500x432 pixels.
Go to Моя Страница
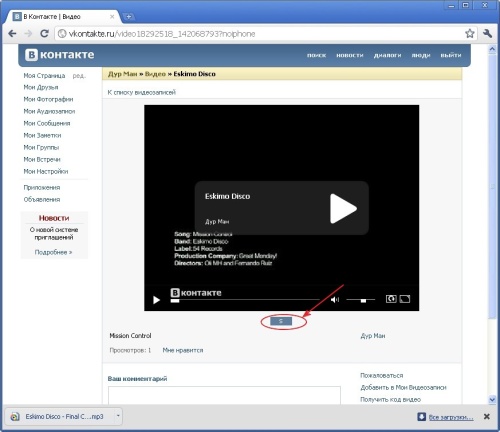[44, 76]
